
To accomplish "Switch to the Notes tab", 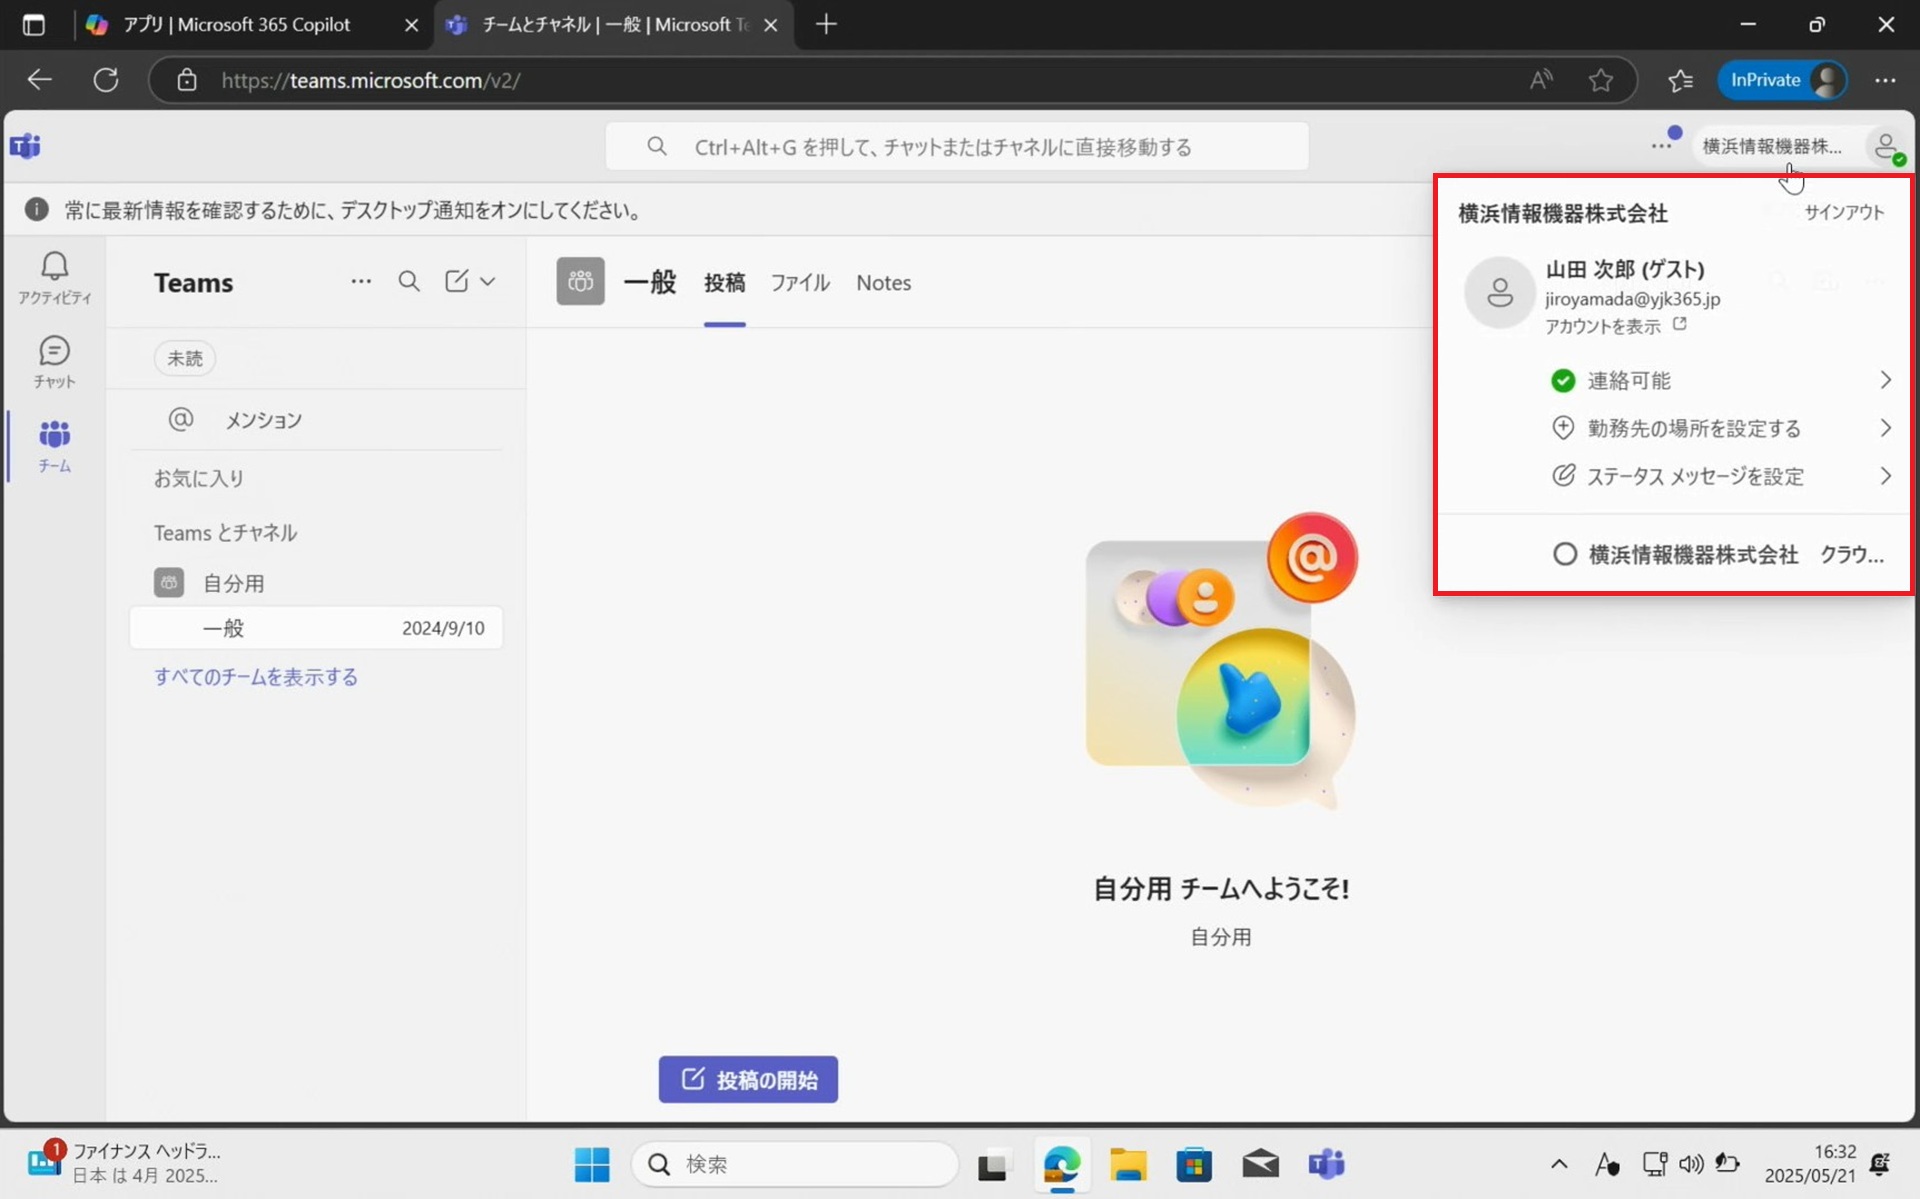I will [x=883, y=283].
